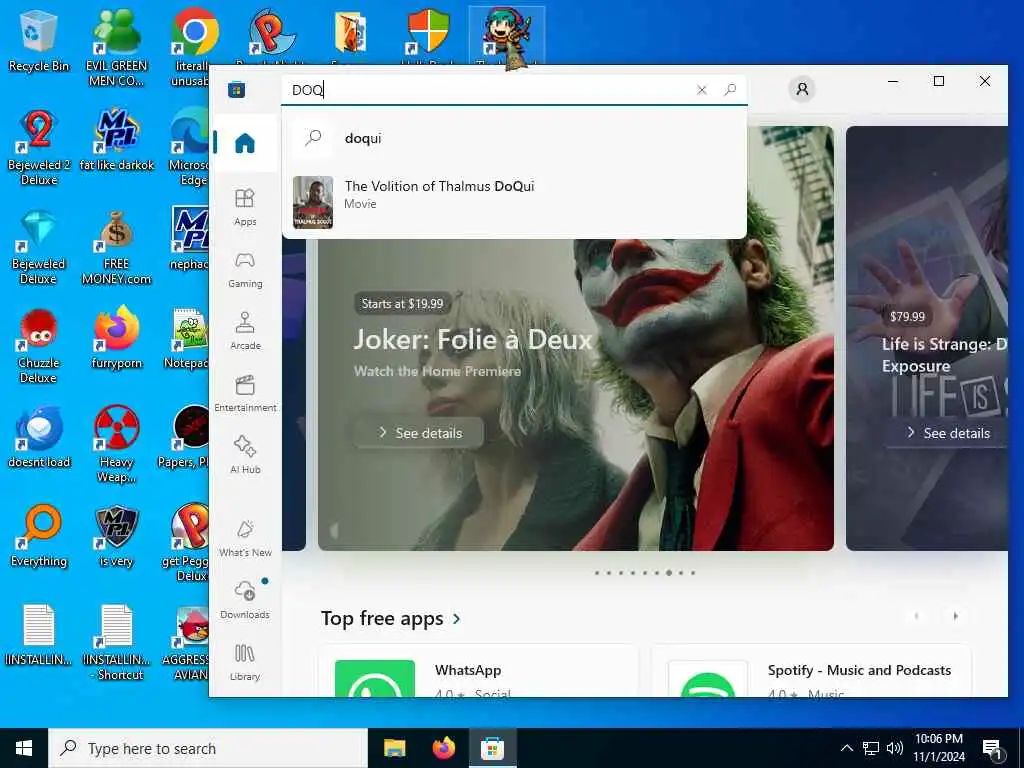1024x768 pixels.
Task: See details for Life is Strange
Action: pyautogui.click(x=948, y=433)
